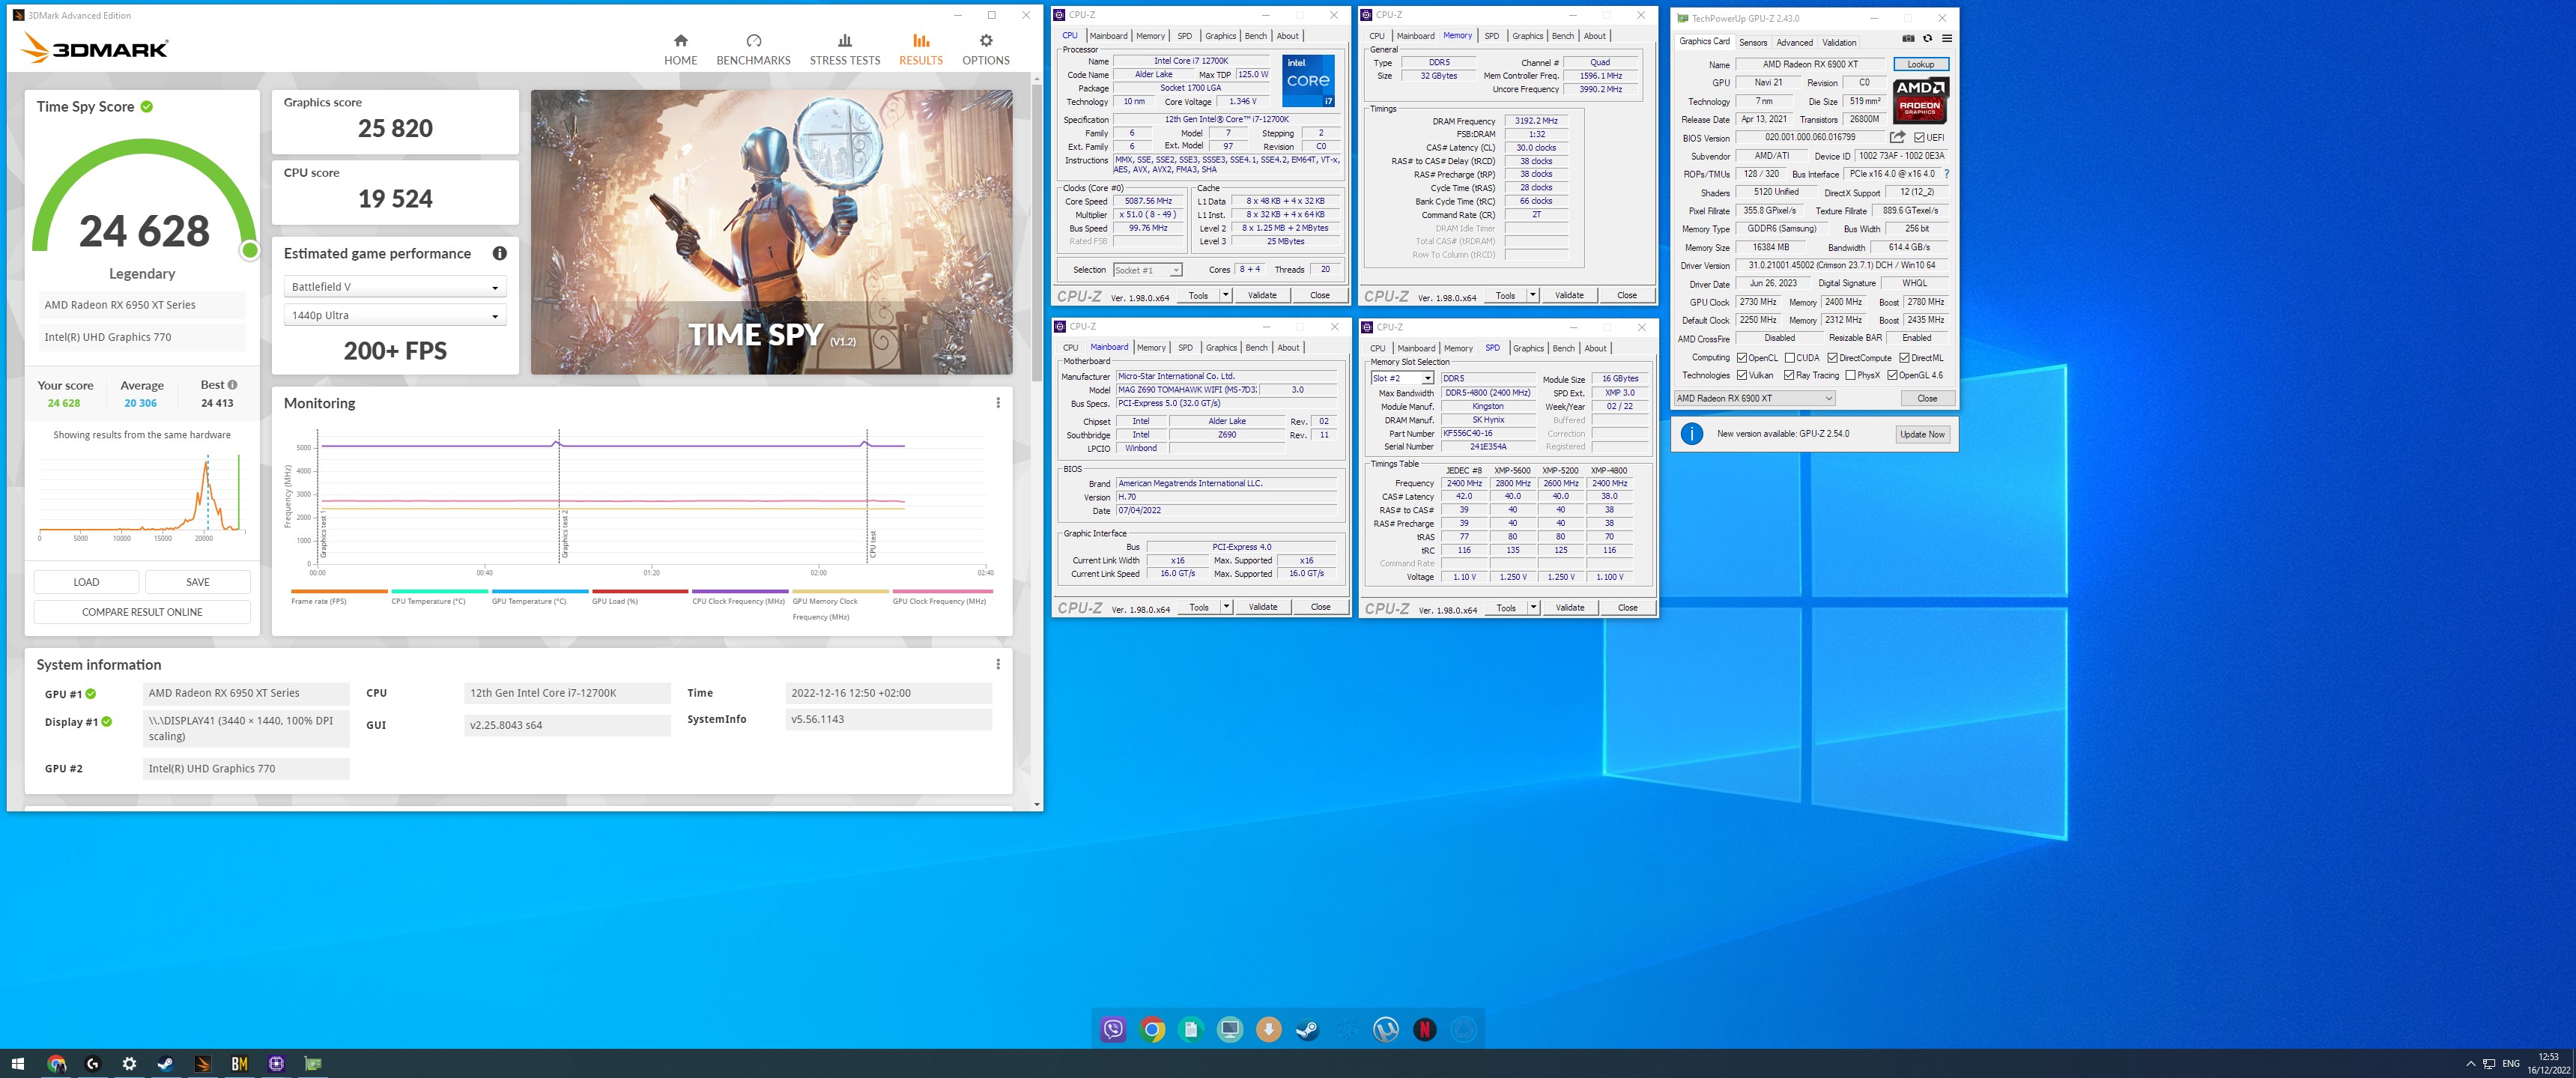Click the info icon next to Best score

click(x=232, y=385)
